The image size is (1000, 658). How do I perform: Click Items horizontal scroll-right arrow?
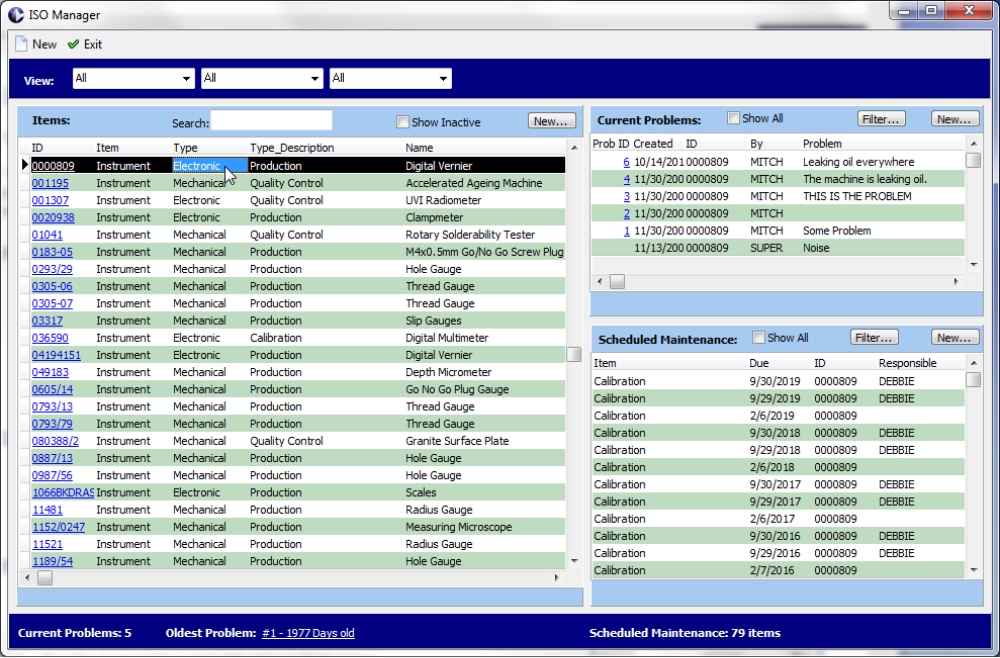[557, 578]
